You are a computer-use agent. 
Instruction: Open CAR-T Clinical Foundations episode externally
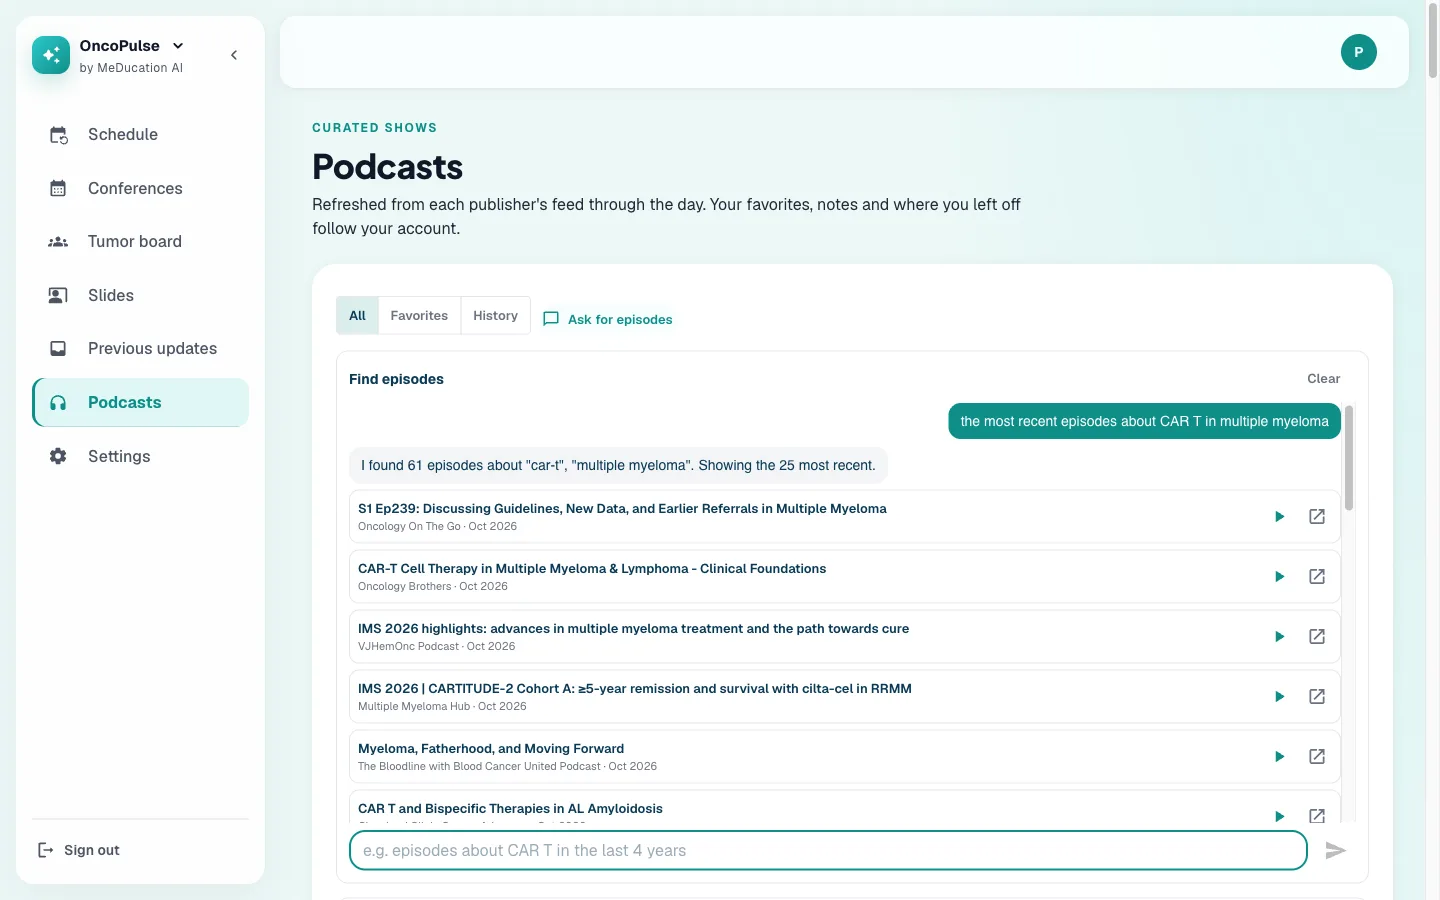click(1317, 577)
